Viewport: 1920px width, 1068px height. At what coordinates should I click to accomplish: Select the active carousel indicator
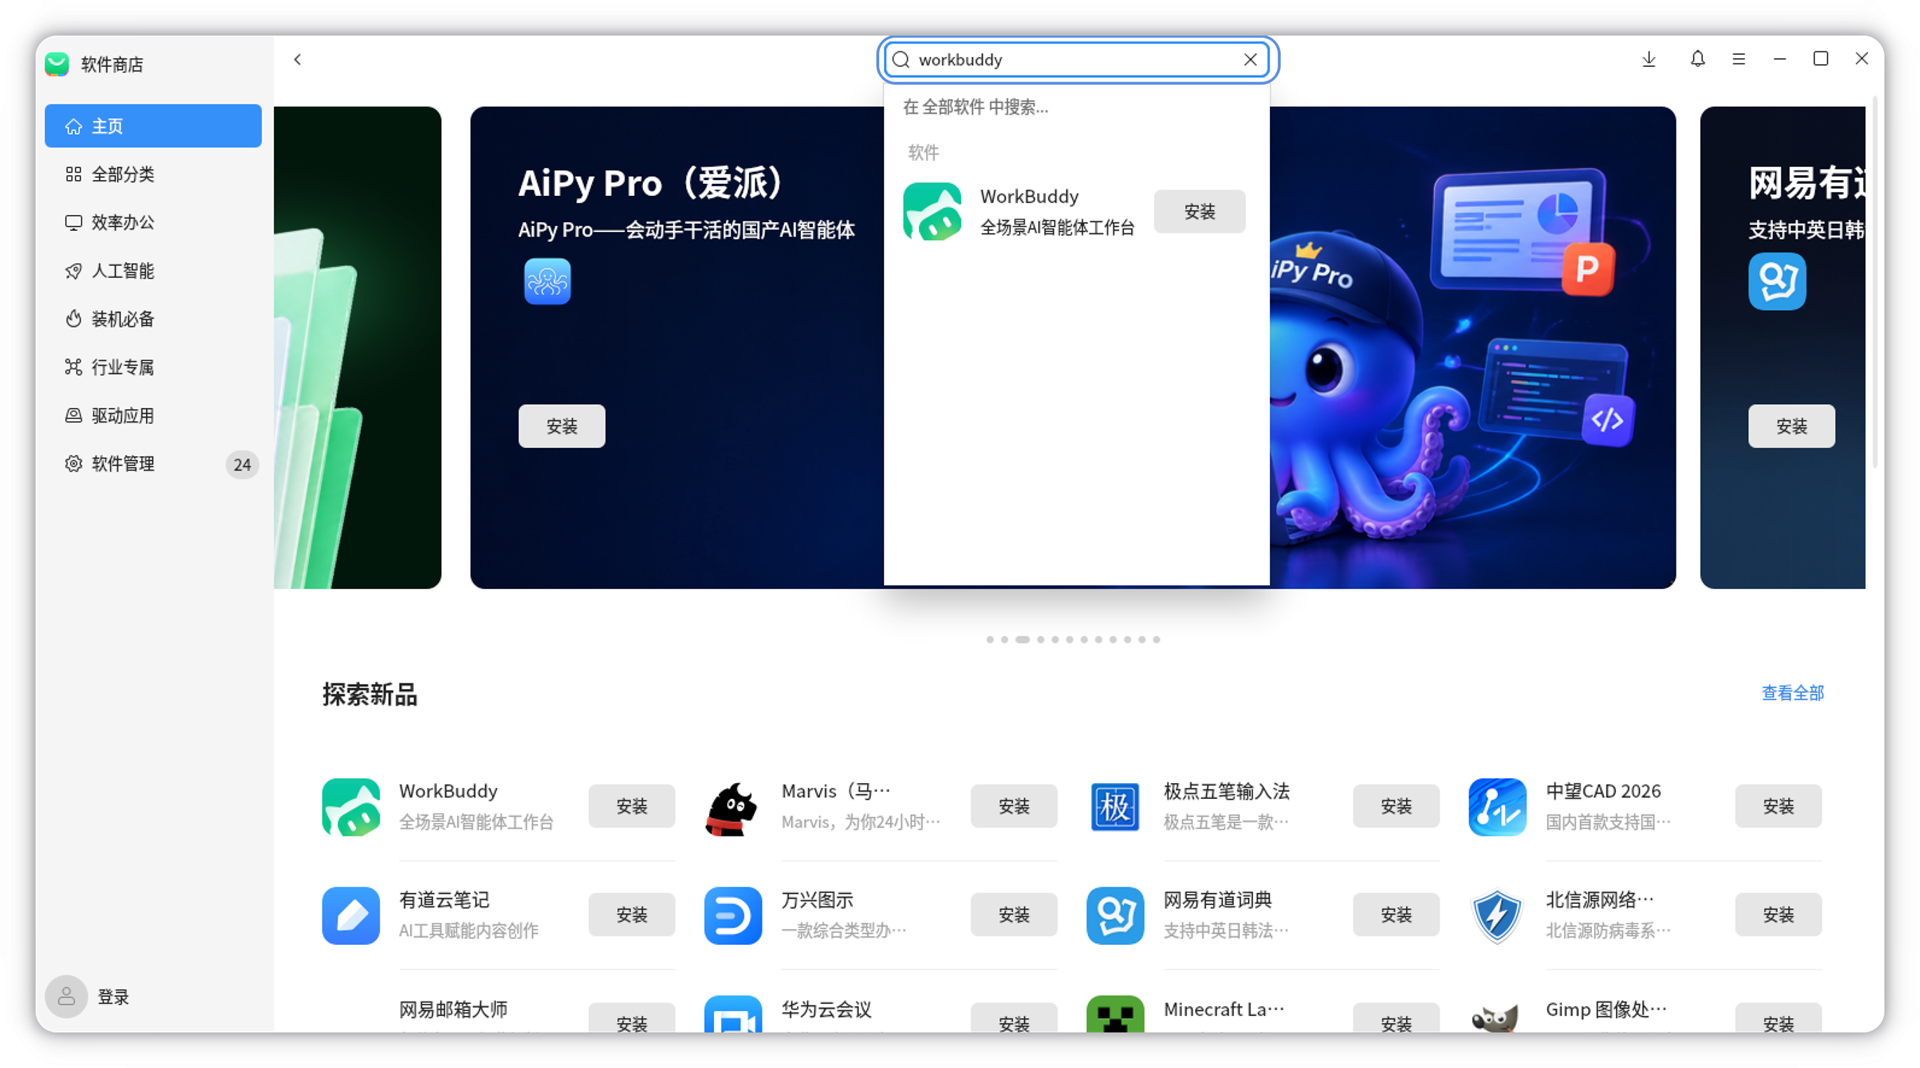(1023, 640)
